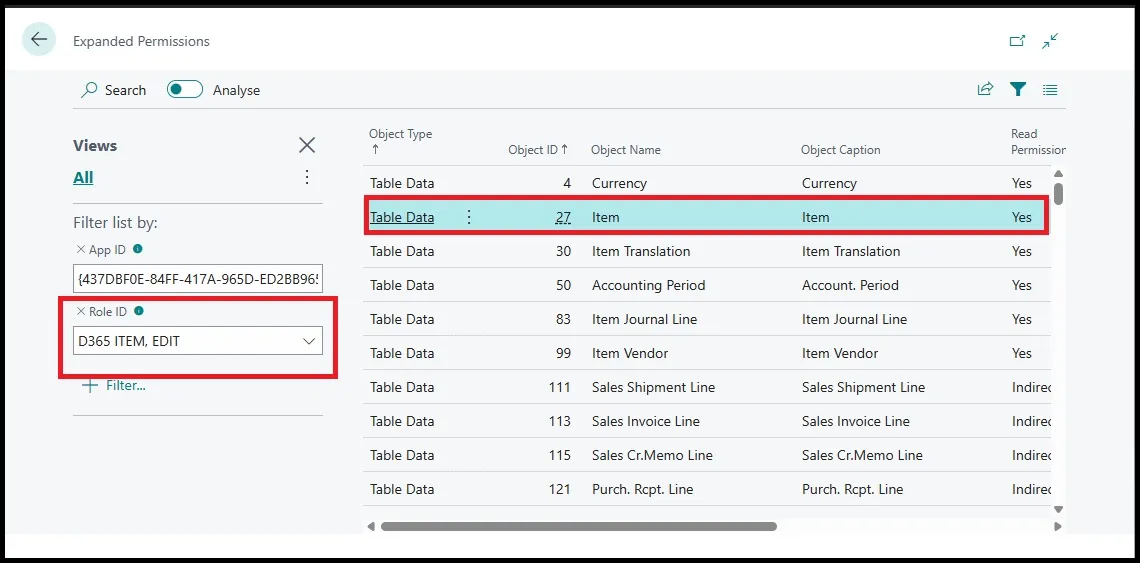The image size is (1140, 563).
Task: Click Object ID 121 cell
Action: click(x=560, y=490)
